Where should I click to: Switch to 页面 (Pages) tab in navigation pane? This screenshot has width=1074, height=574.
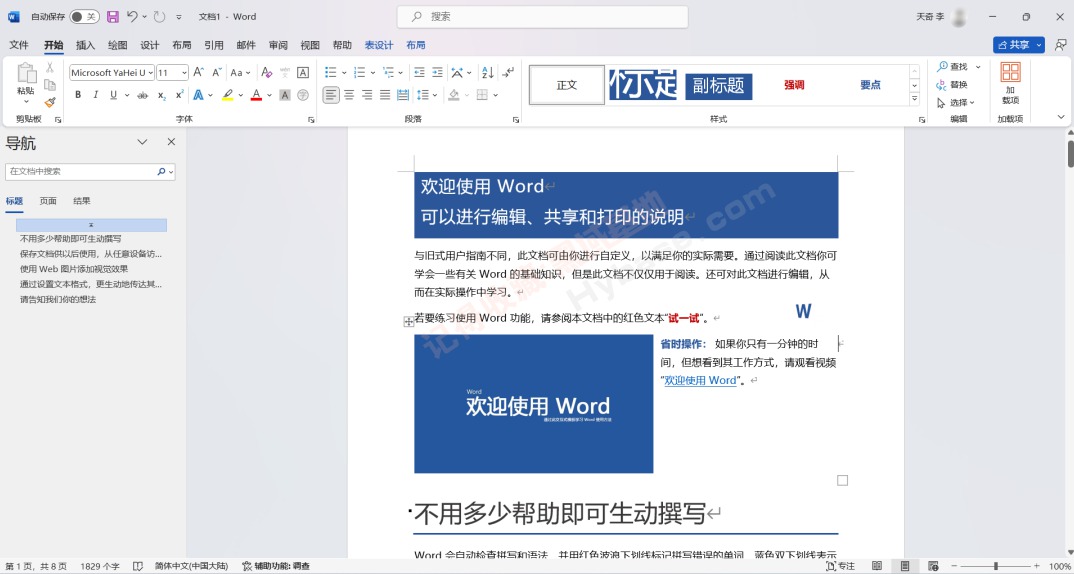pyautogui.click(x=48, y=201)
